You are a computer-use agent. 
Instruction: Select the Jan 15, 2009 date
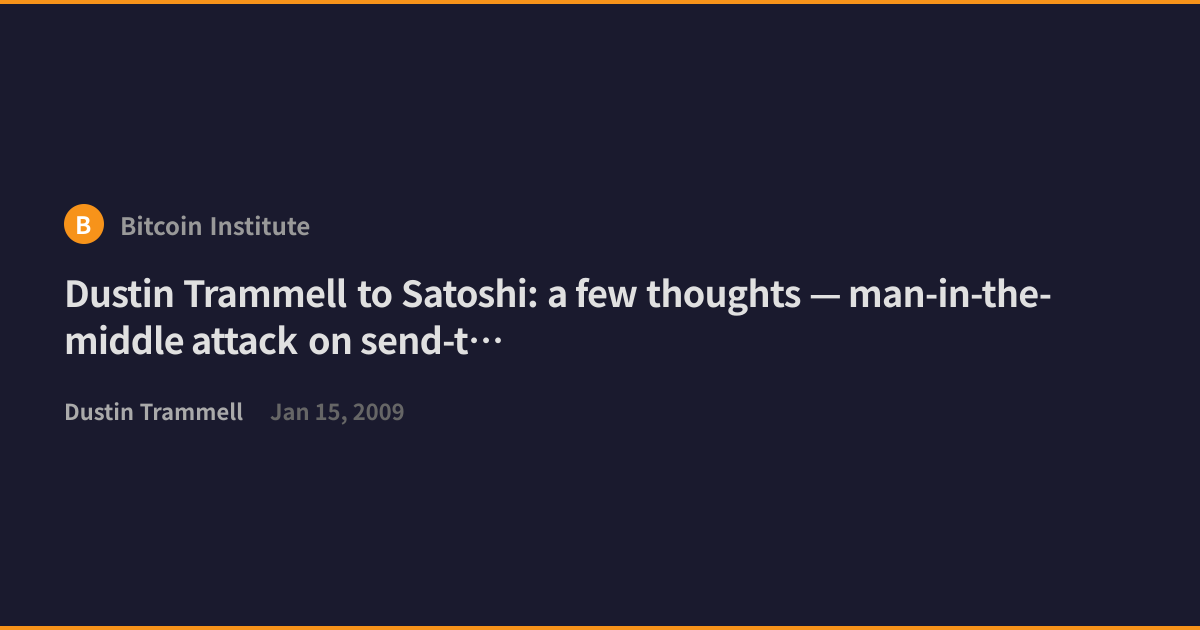337,412
